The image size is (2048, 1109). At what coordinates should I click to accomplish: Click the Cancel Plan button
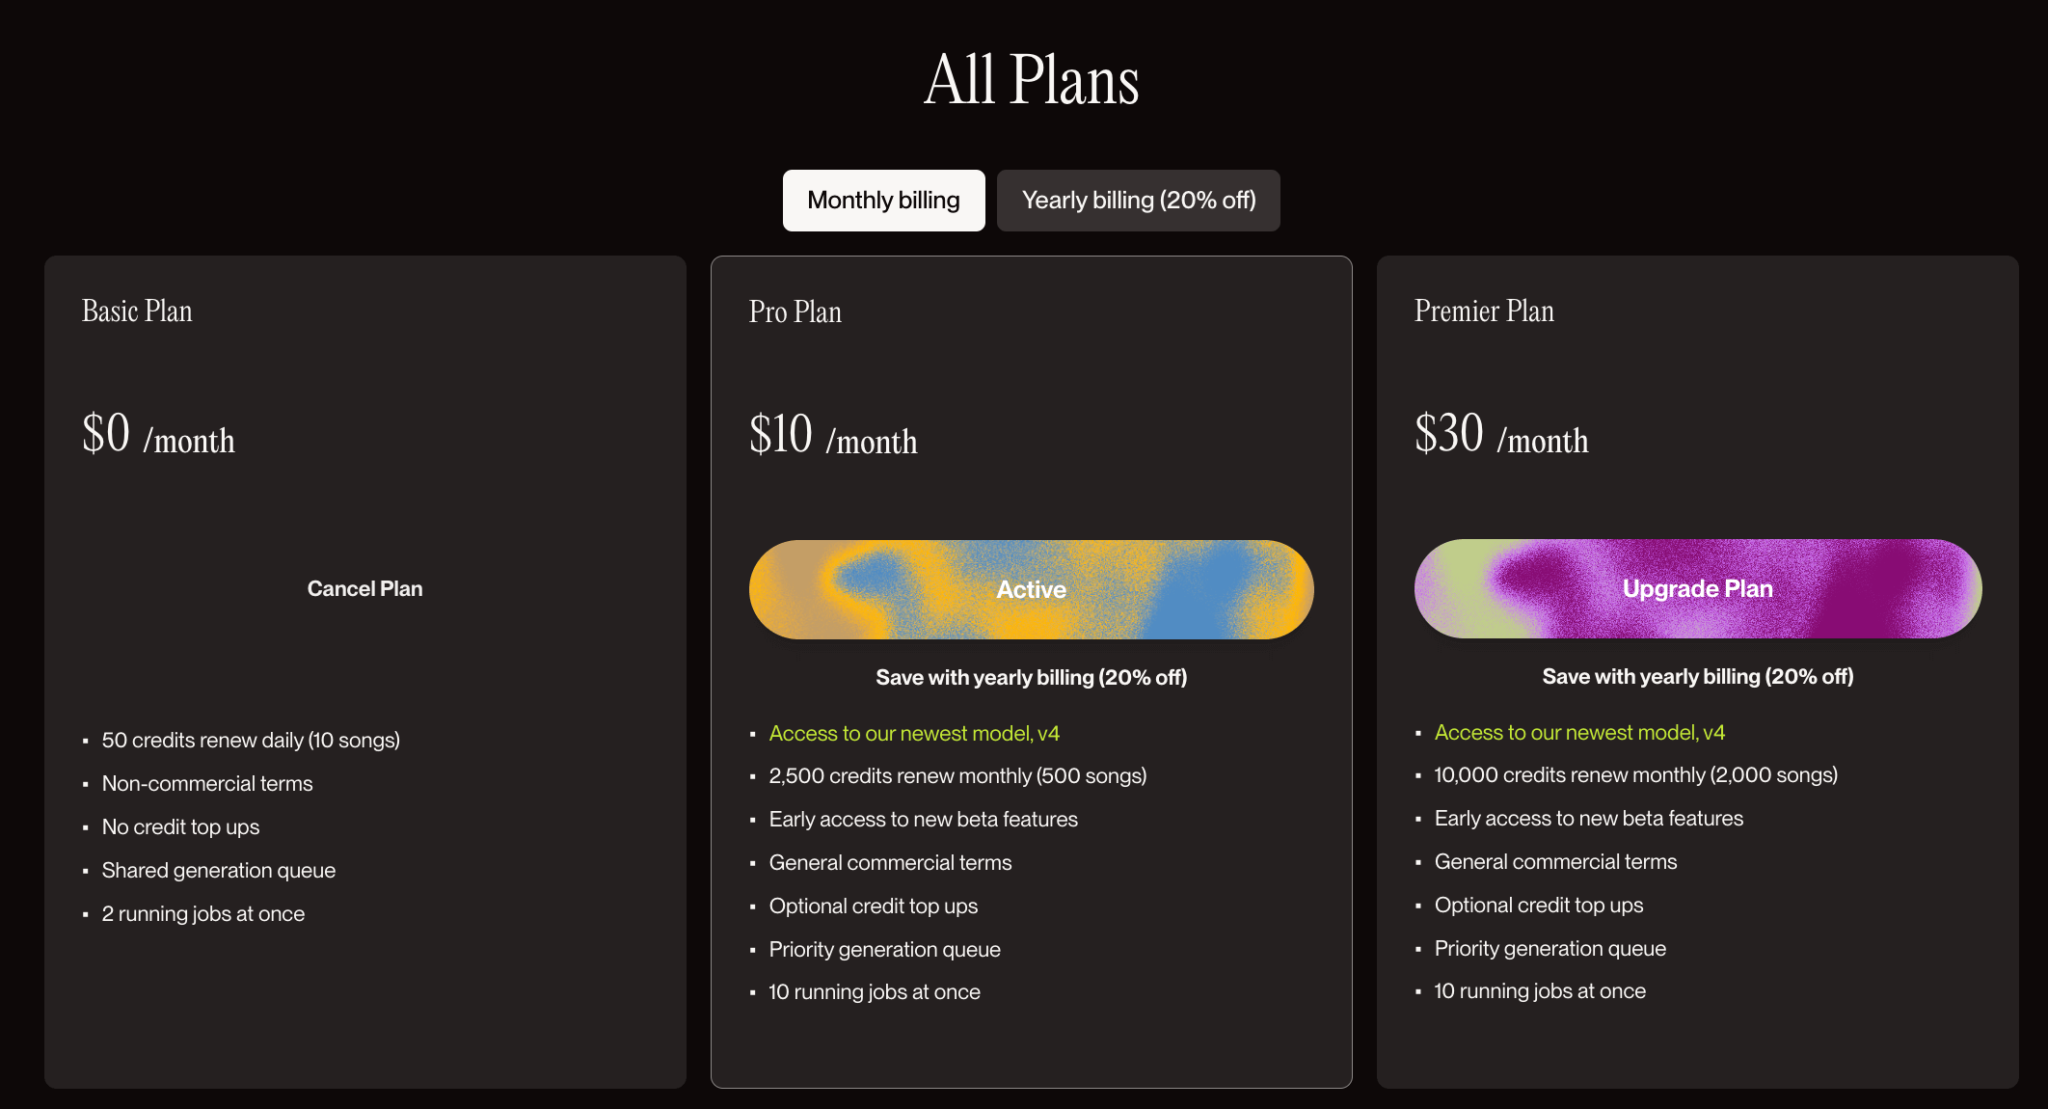click(x=365, y=588)
